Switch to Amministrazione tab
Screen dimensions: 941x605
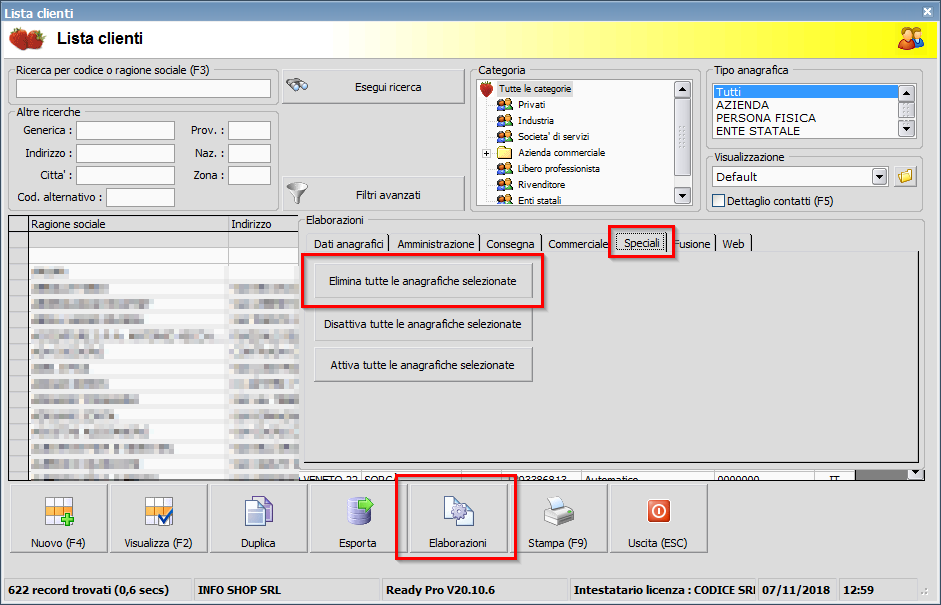pyautogui.click(x=435, y=244)
